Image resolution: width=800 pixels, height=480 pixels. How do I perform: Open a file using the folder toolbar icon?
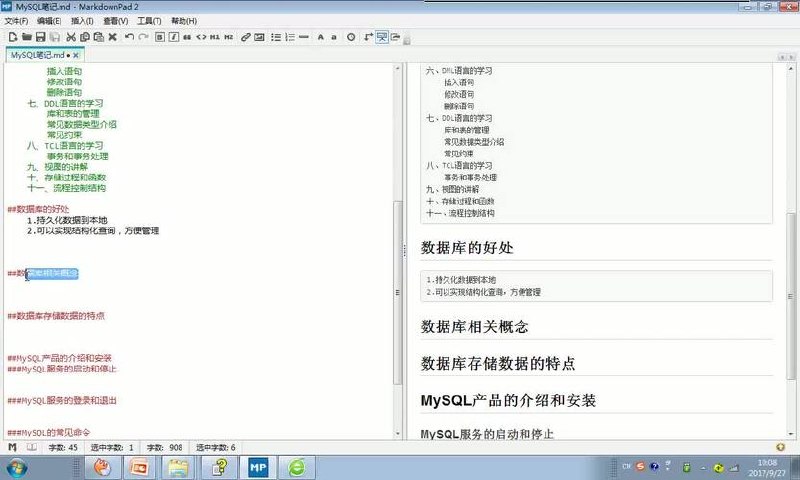click(27, 37)
